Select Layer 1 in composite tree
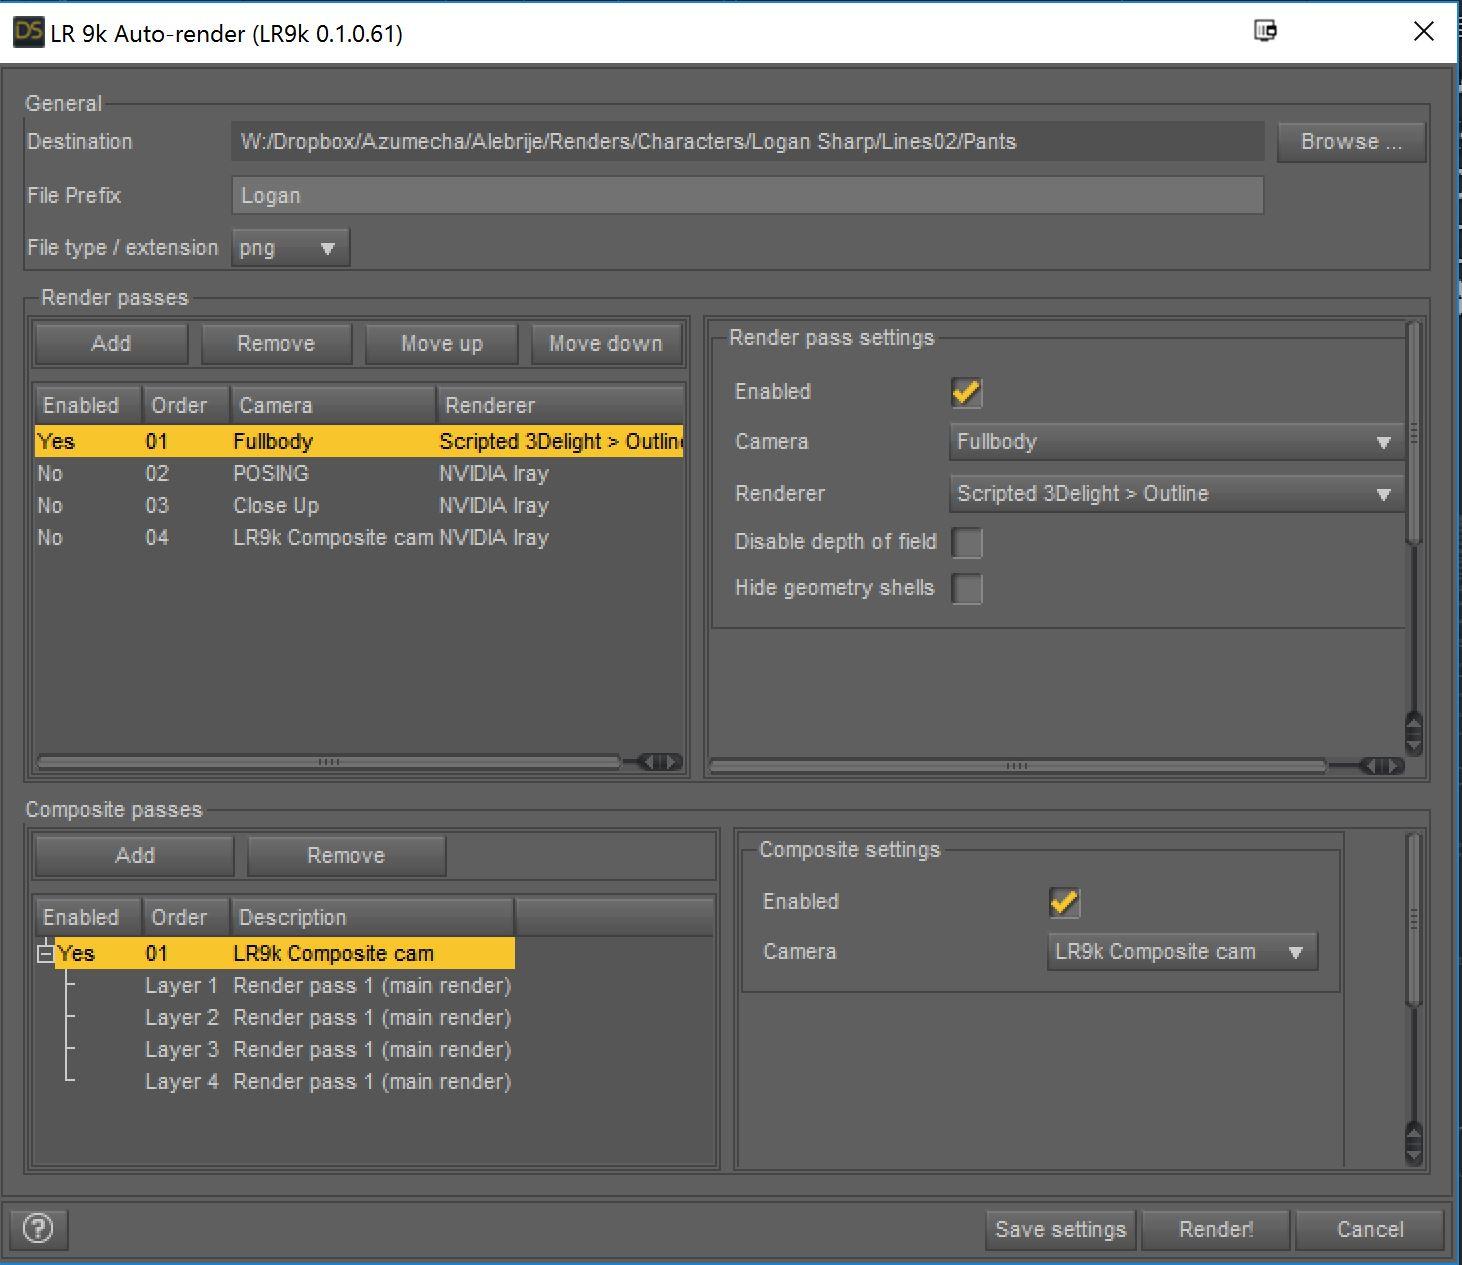The width and height of the screenshot is (1462, 1265). [x=328, y=986]
